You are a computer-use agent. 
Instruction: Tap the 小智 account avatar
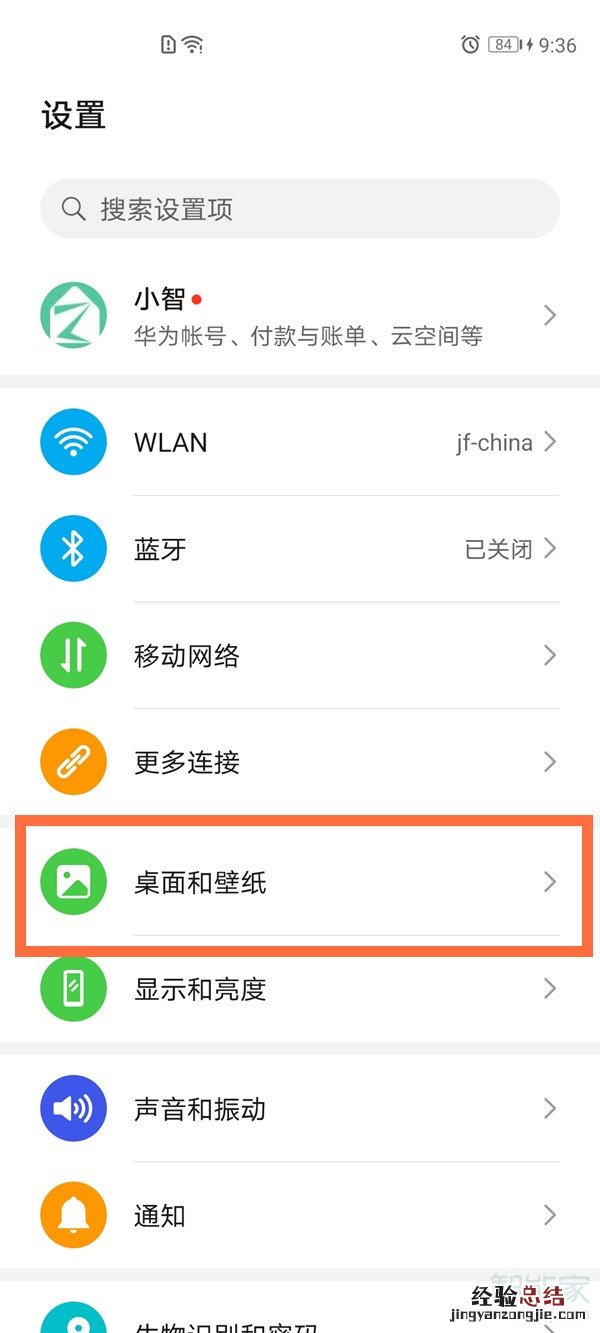point(73,315)
